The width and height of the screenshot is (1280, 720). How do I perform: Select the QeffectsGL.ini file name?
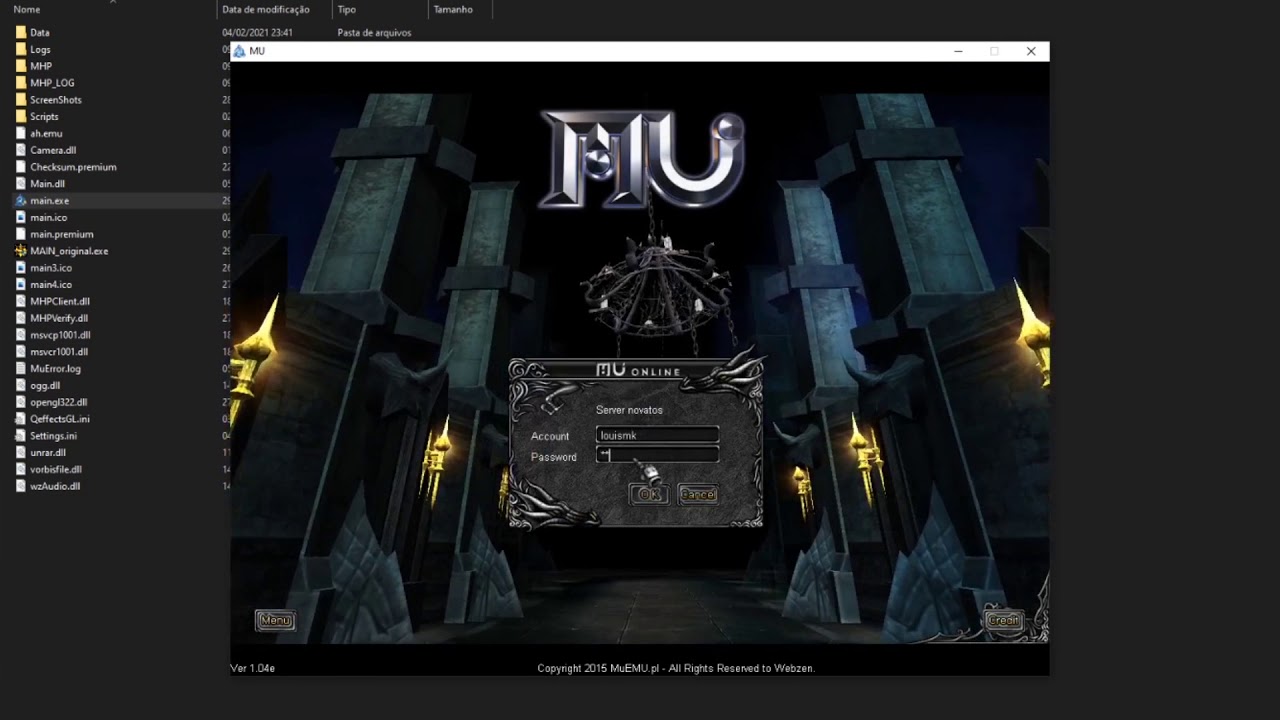60,419
